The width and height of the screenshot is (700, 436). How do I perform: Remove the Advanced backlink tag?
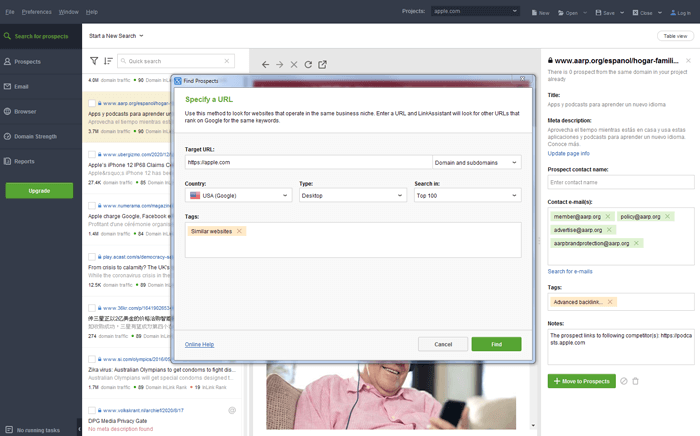pos(610,302)
